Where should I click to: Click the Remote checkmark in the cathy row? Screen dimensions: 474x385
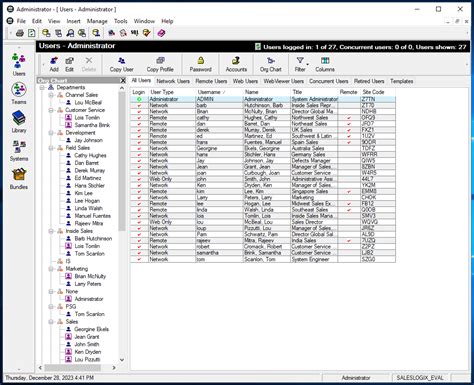click(x=349, y=118)
